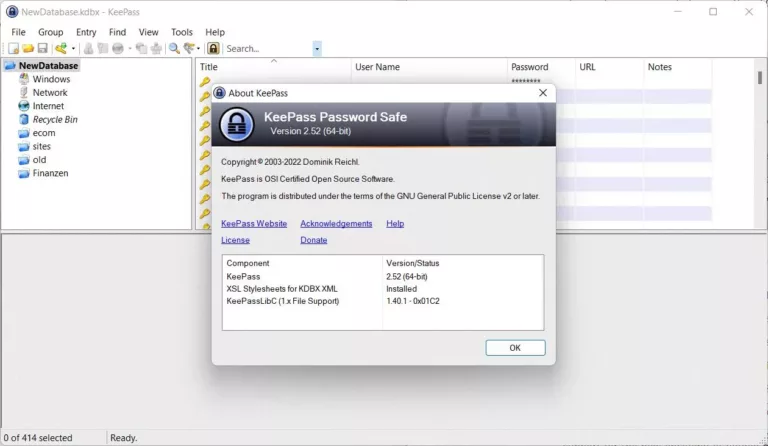Screen dimensions: 768x446
Task: Minimize the KeePass main window
Action: pyautogui.click(x=678, y=12)
